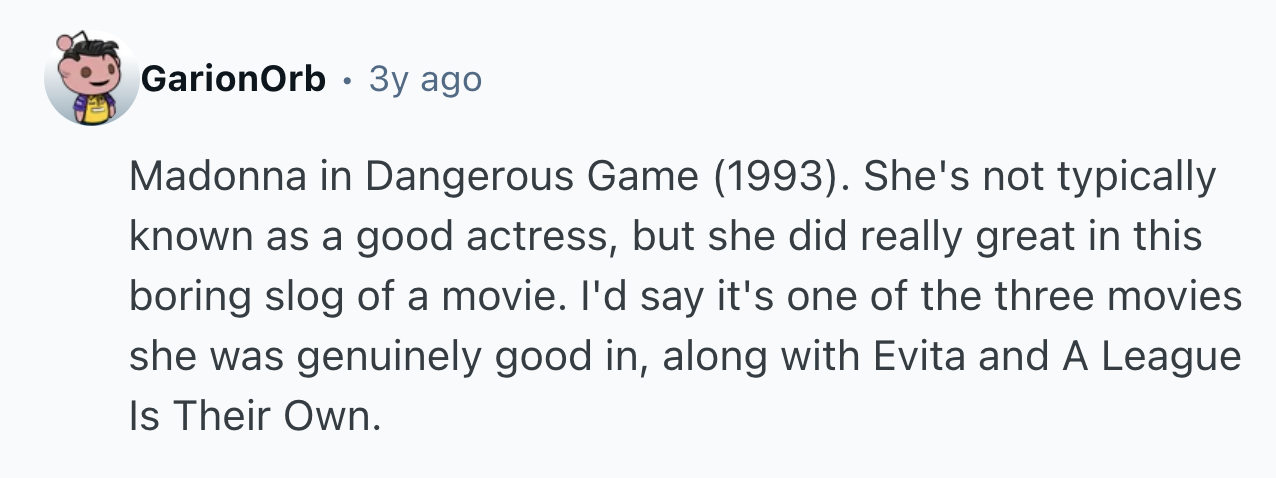Click 'along with' in the fourth line
1276x478 pixels.
[715, 355]
